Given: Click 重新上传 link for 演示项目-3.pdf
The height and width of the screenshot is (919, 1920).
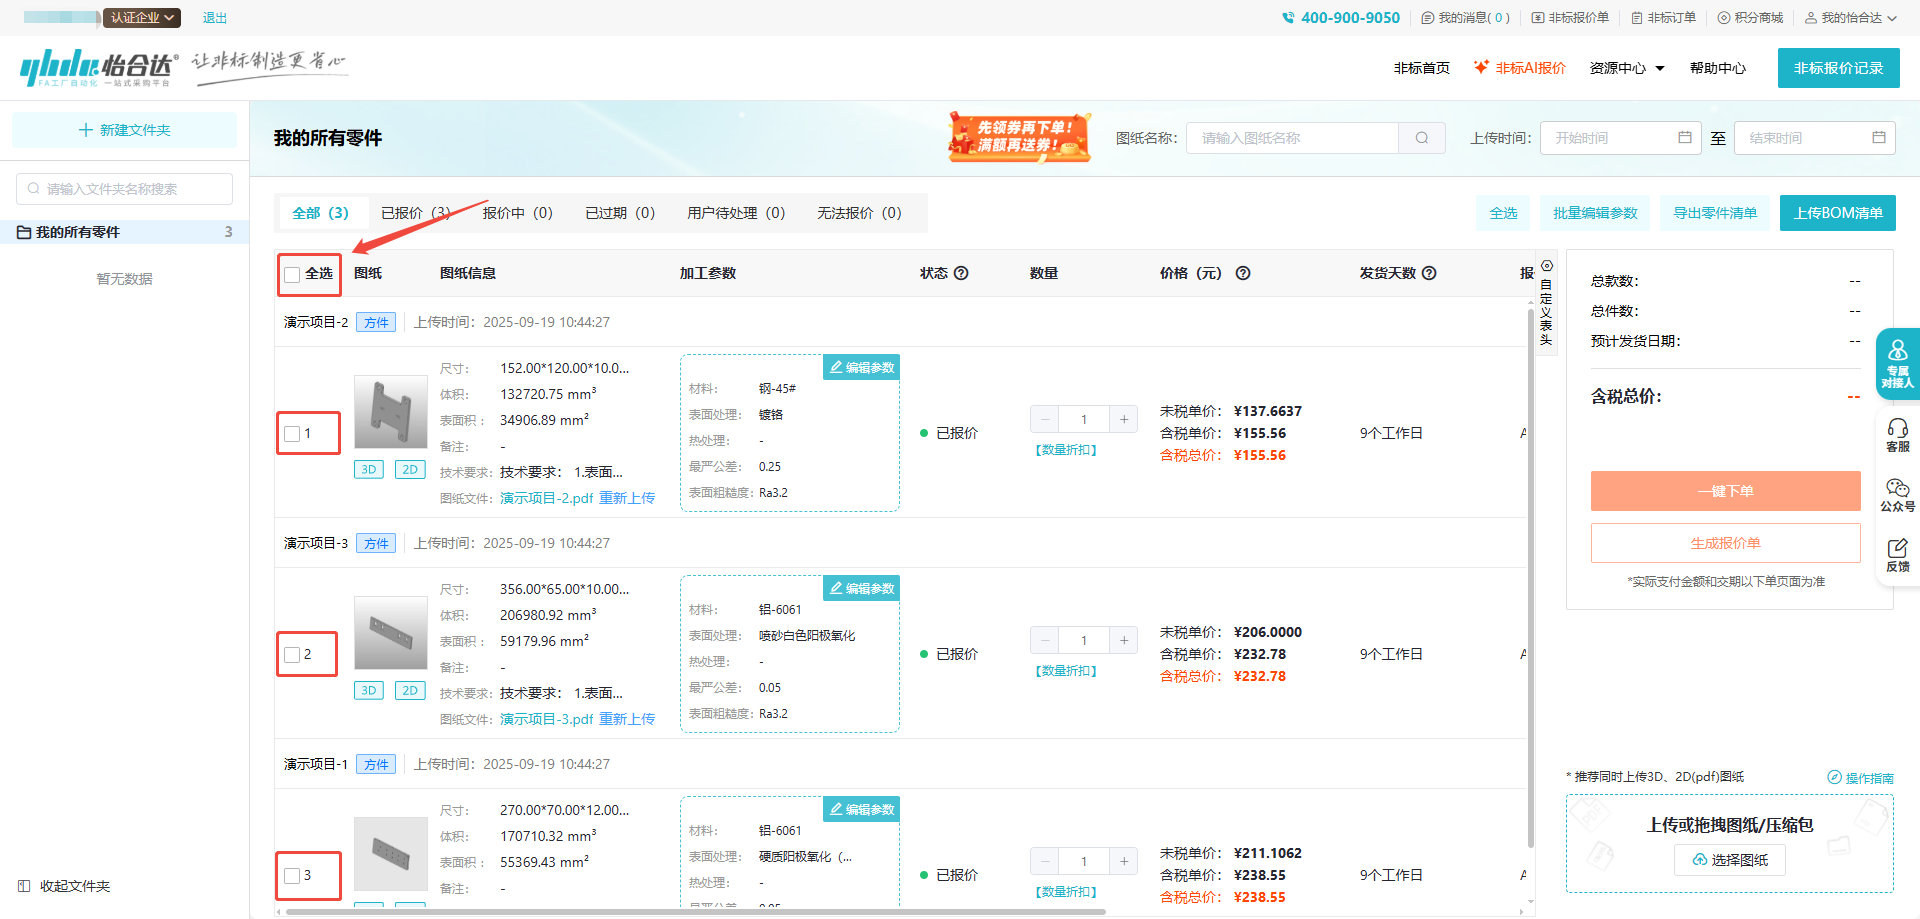Looking at the screenshot, I should (627, 719).
